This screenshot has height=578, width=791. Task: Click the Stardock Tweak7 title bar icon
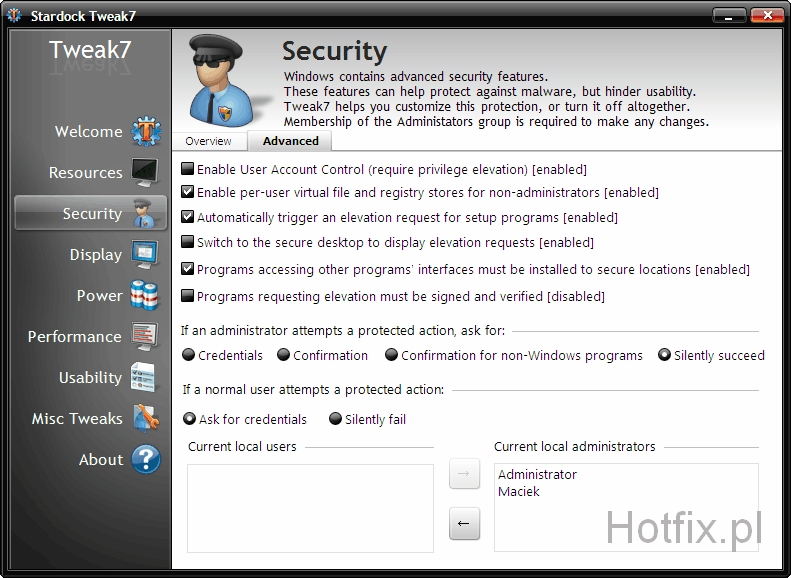14,16
